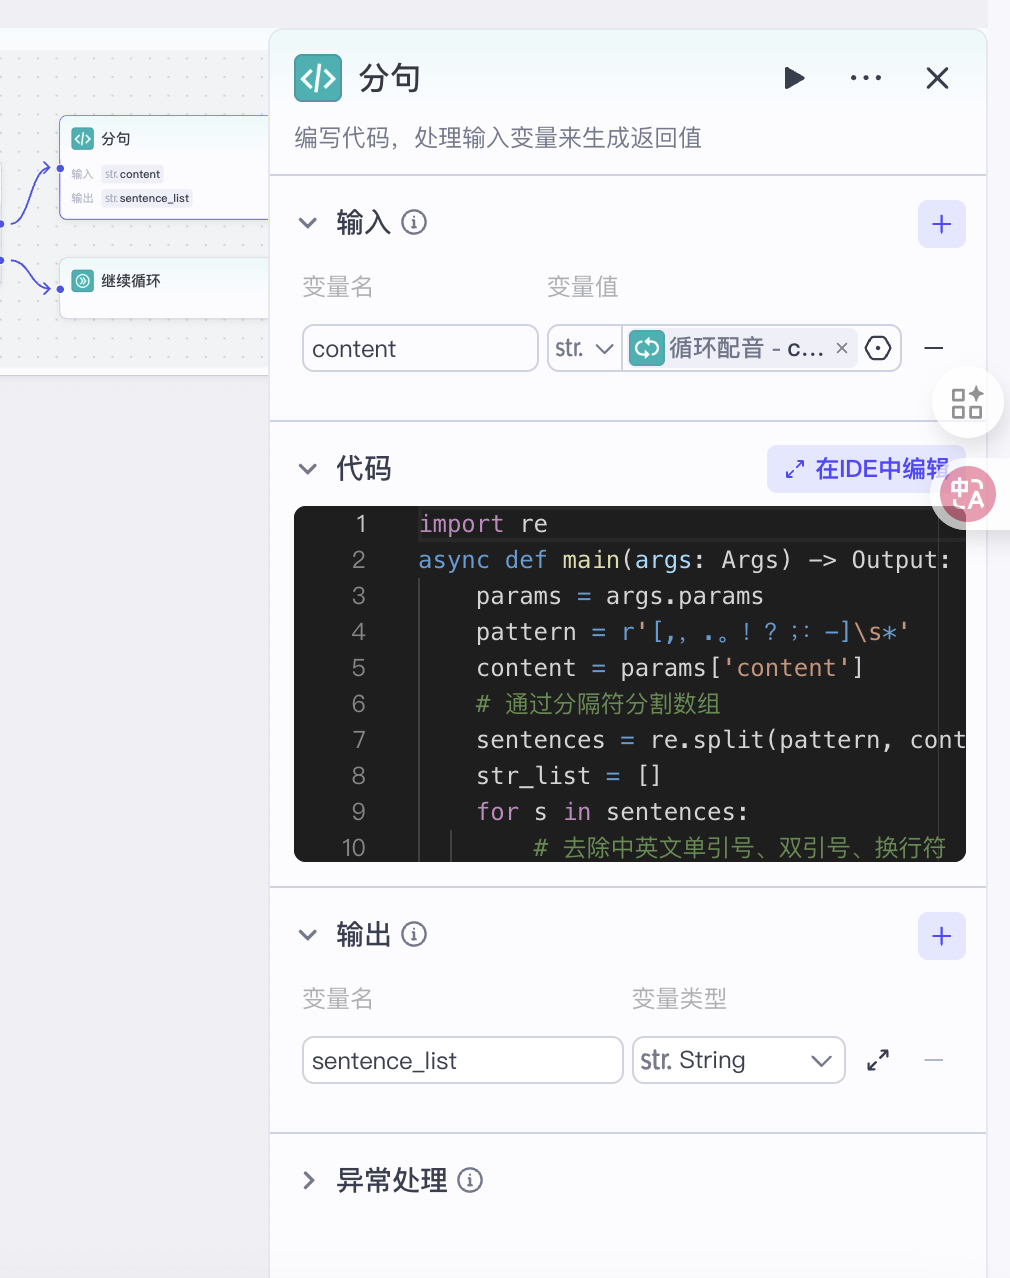Open the str. type dropdown for content

click(585, 348)
